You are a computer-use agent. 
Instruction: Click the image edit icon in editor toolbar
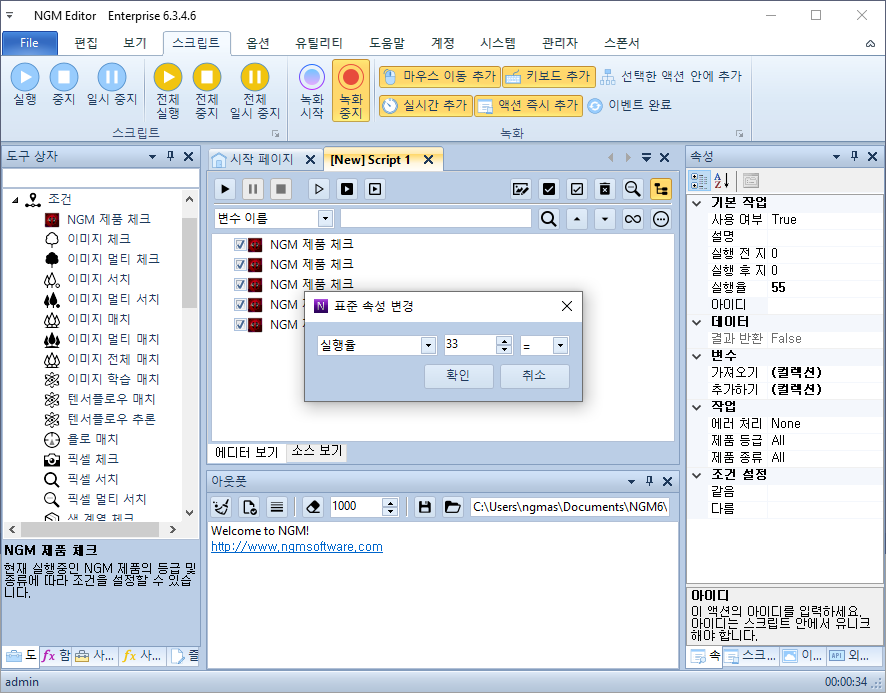(x=520, y=189)
